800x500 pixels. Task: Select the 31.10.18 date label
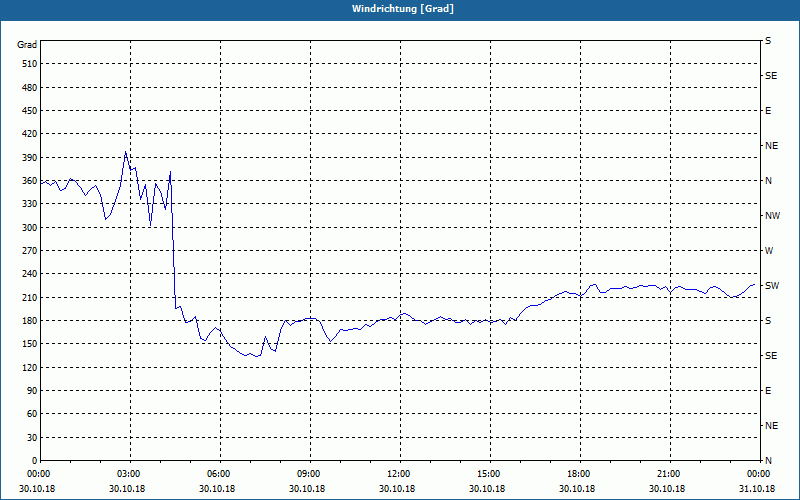coord(757,488)
